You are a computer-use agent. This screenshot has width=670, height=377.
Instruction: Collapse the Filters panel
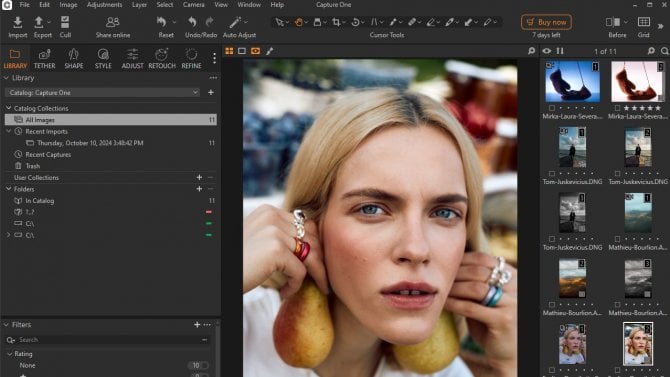click(6, 325)
